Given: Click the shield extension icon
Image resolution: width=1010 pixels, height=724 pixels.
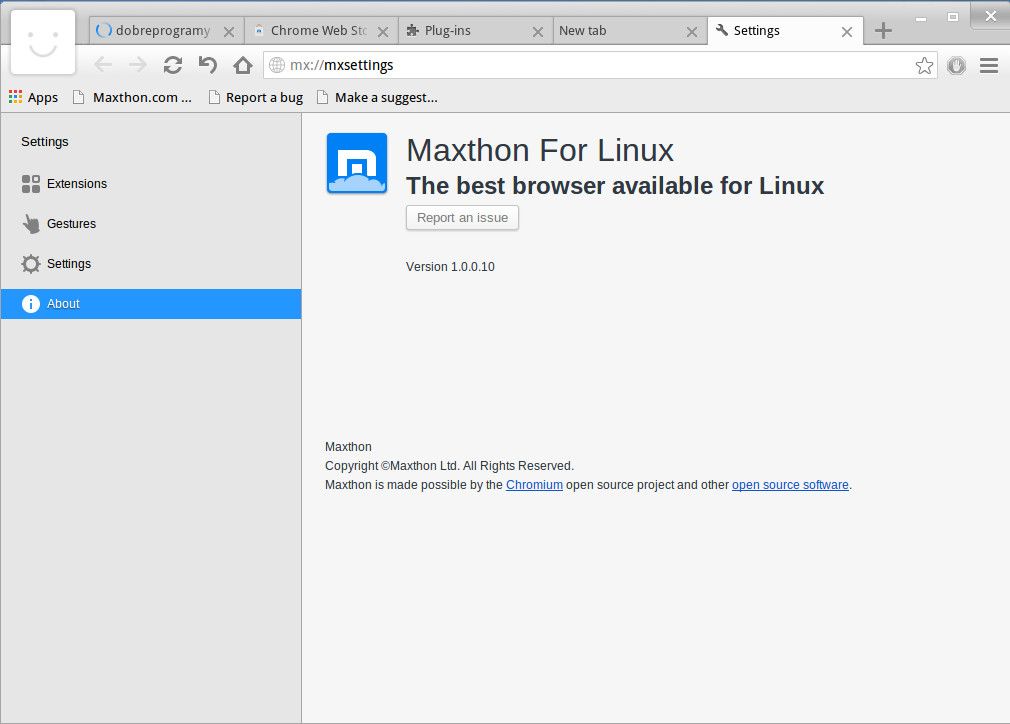Looking at the screenshot, I should 957,65.
